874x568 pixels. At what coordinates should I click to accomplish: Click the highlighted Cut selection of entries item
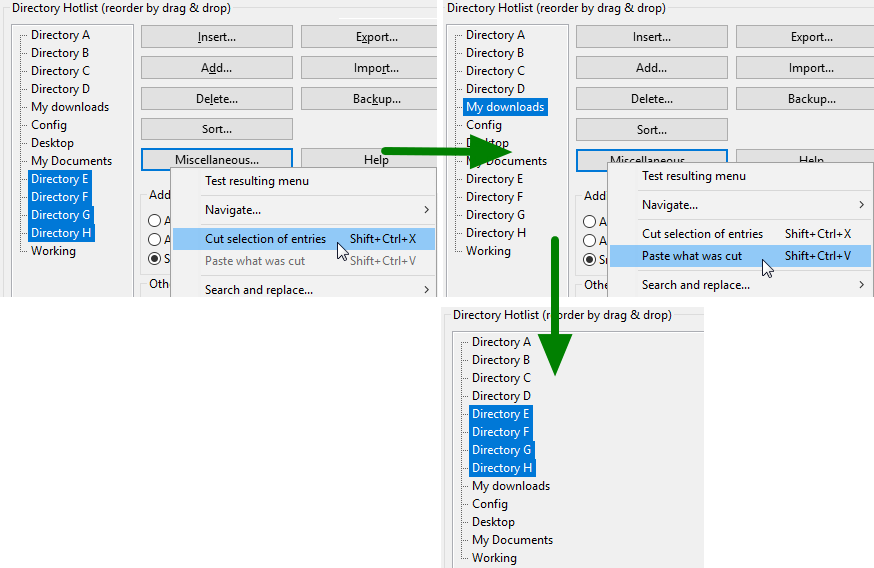click(265, 239)
